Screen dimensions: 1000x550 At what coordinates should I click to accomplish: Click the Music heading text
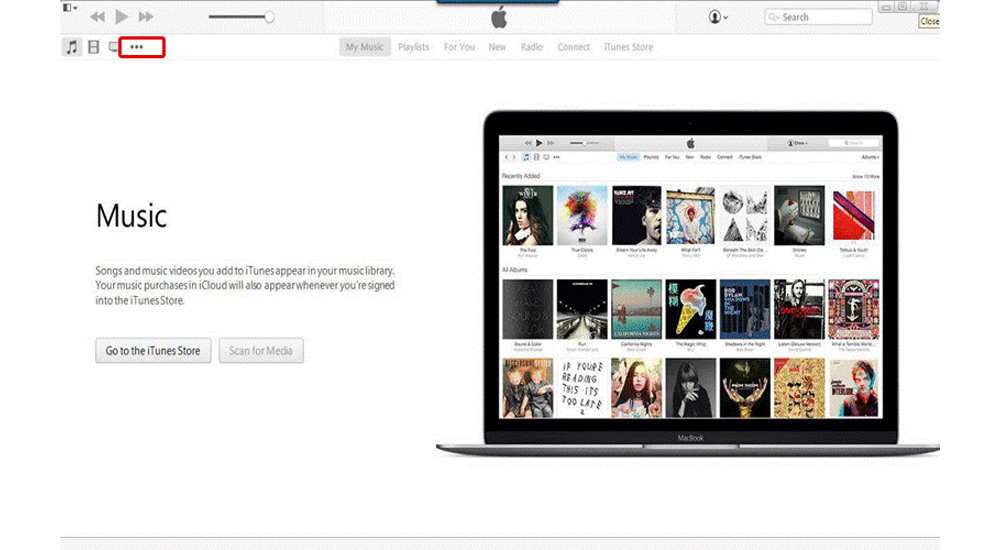131,216
